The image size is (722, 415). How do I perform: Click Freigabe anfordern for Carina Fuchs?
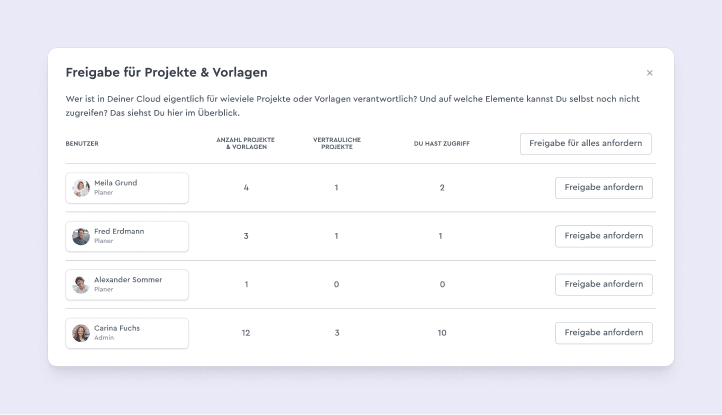coord(604,333)
